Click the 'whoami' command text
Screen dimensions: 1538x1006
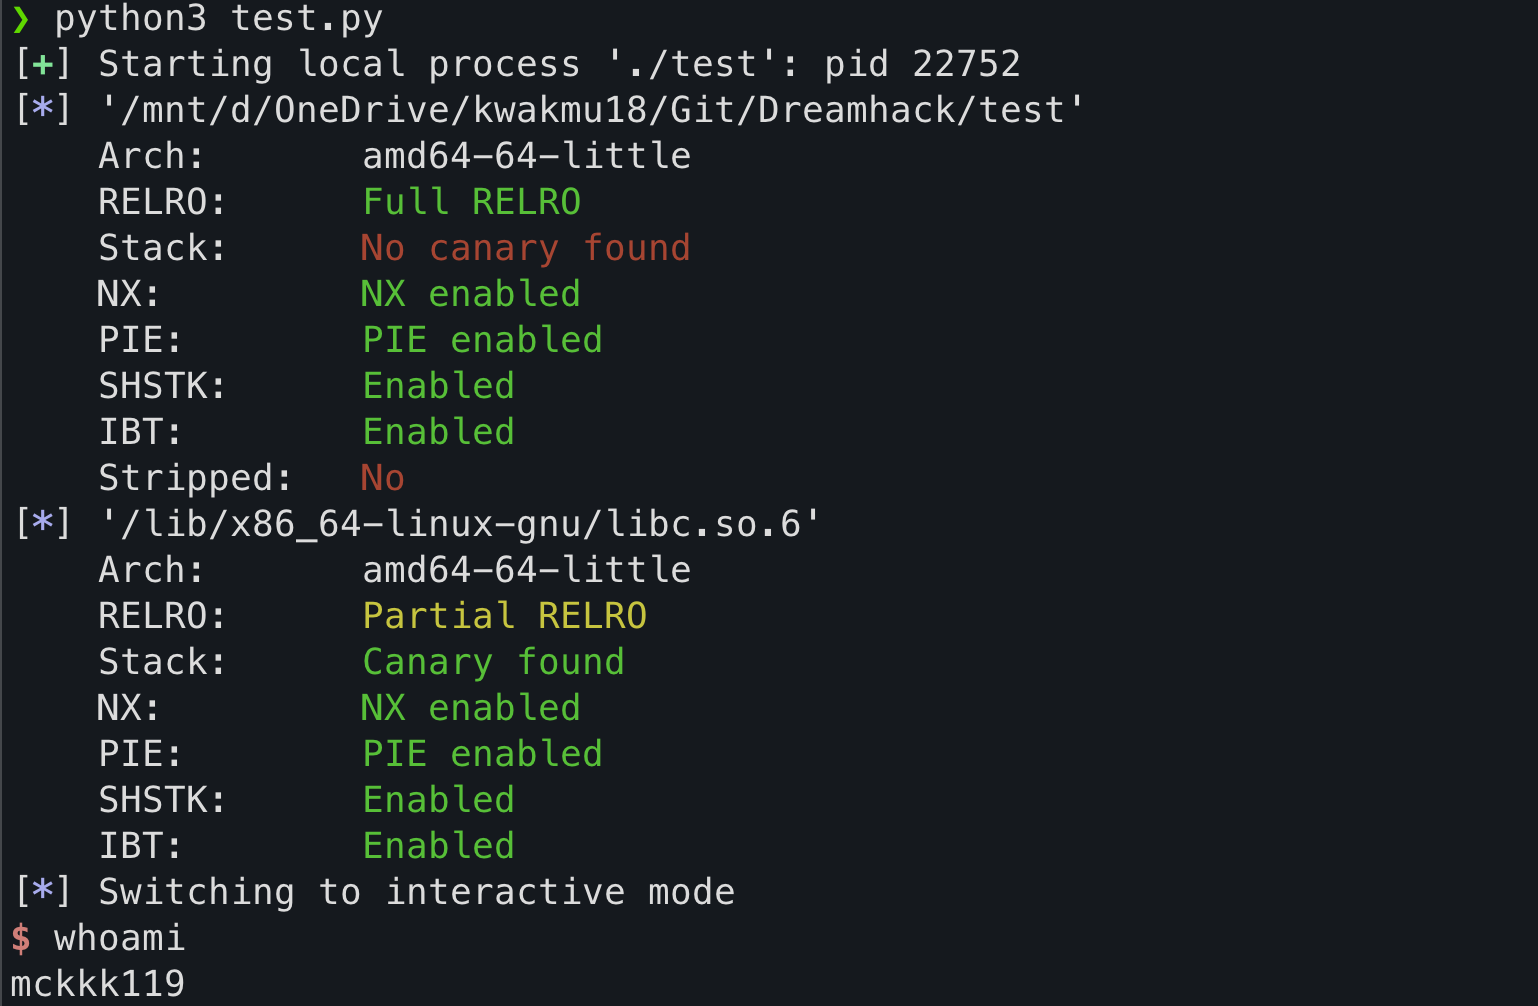[x=120, y=938]
